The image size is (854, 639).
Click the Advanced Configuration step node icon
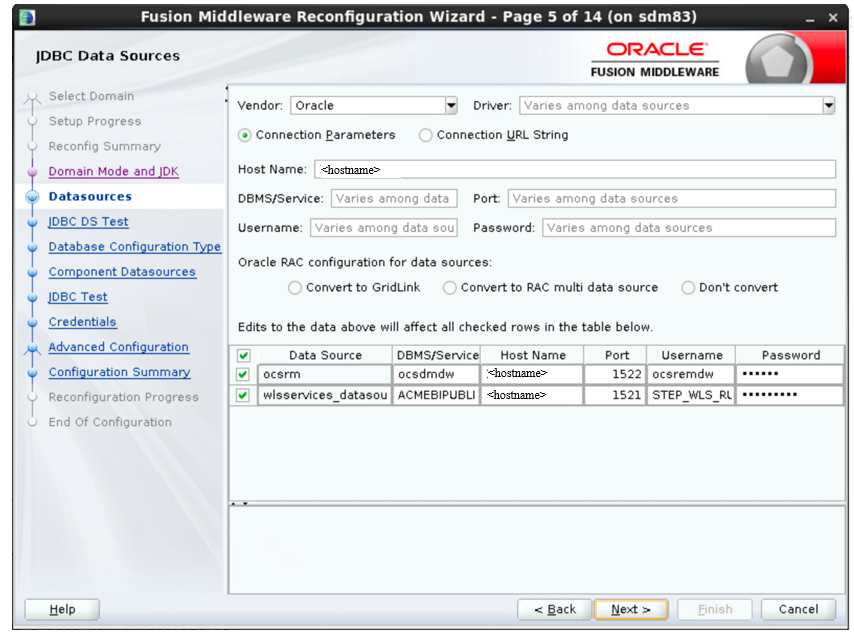point(33,349)
